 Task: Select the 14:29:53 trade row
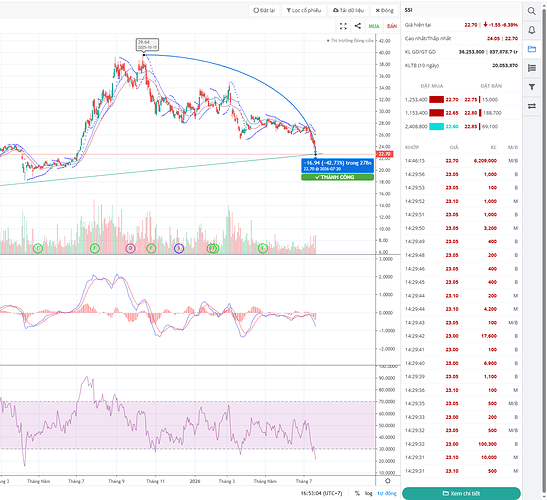(x=461, y=188)
